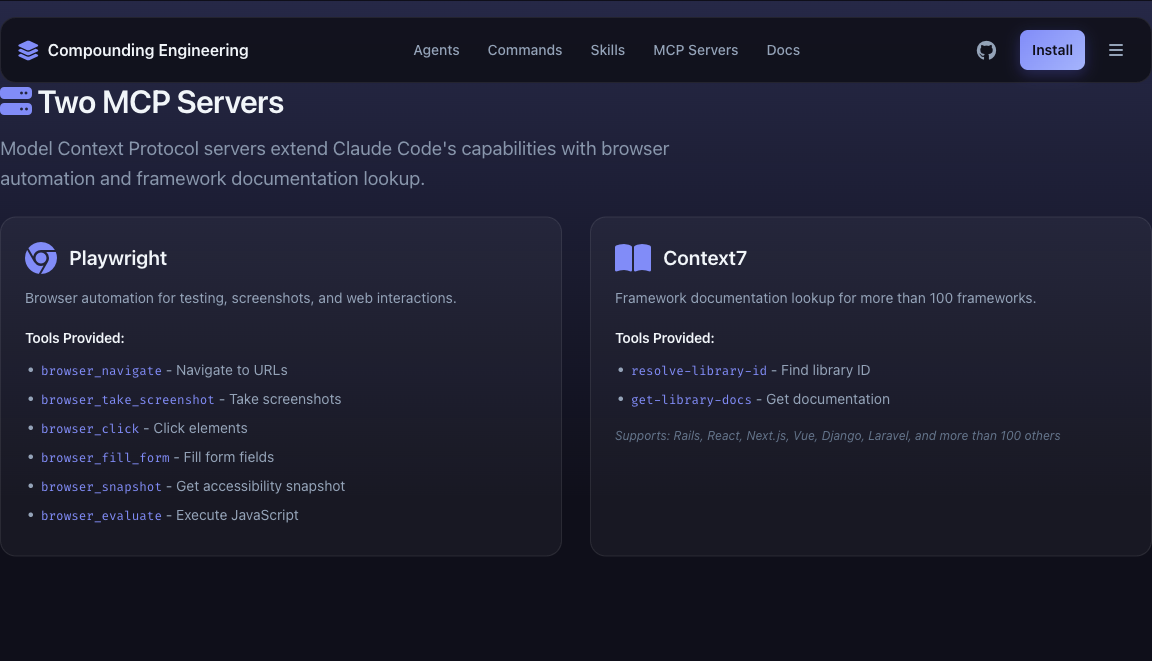Viewport: 1152px width, 661px height.
Task: Click the Playwright Chrome browser icon
Action: (41, 258)
